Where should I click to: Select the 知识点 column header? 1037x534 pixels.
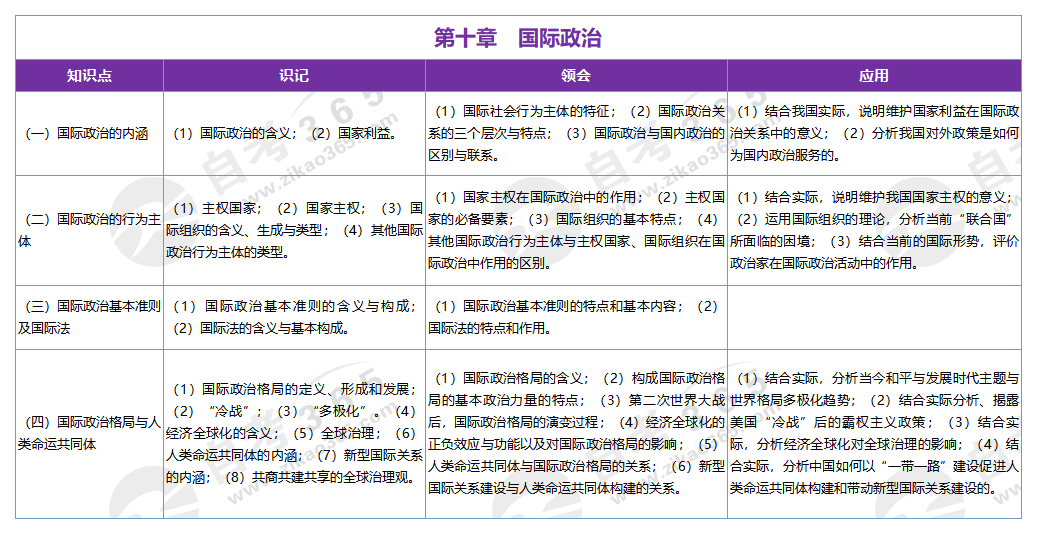(x=89, y=76)
